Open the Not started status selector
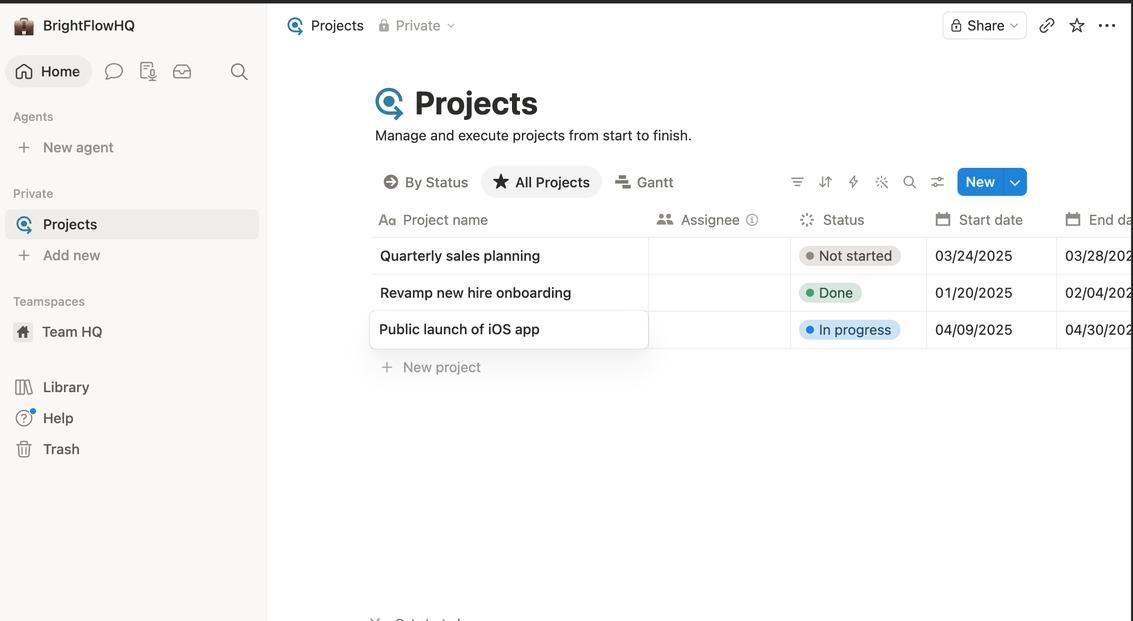The height and width of the screenshot is (621, 1133). point(850,256)
